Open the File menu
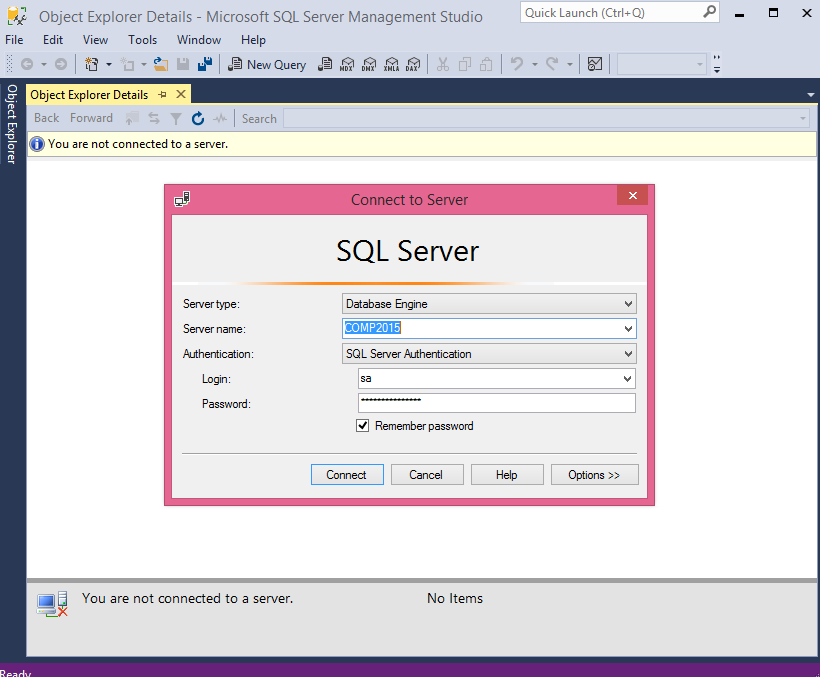This screenshot has height=677, width=820. [14, 40]
